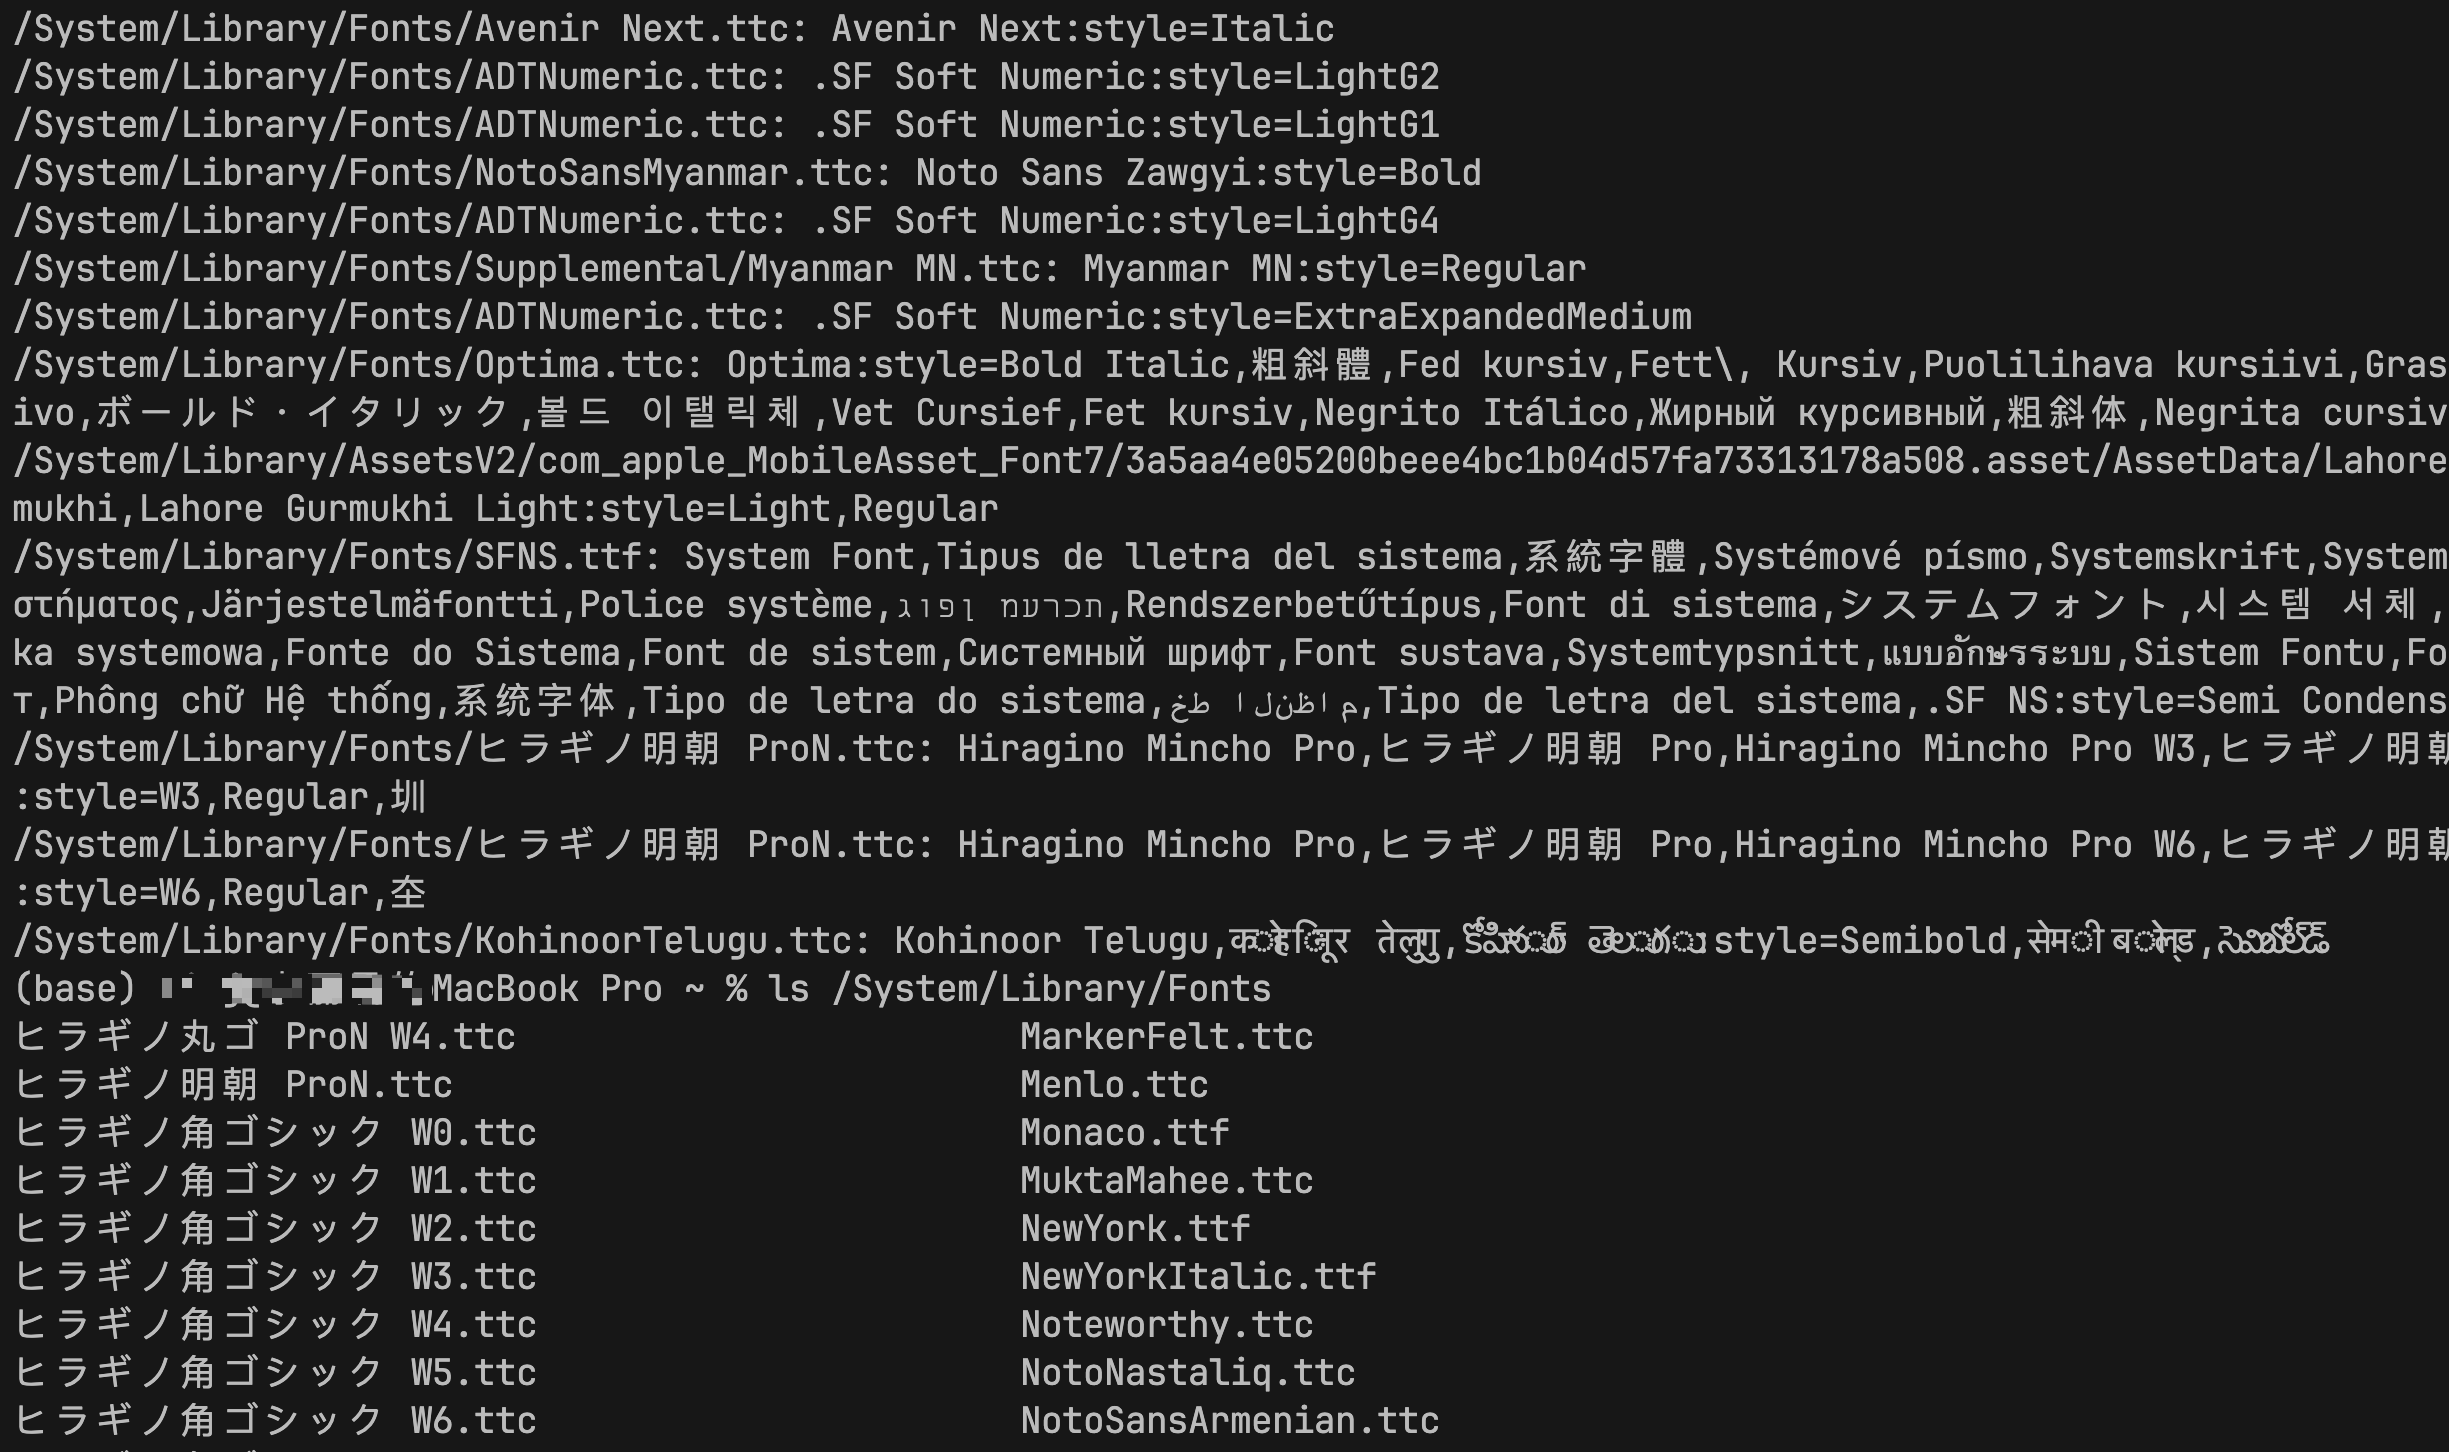Click the Menlo.ttc entry
2449x1452 pixels.
[1114, 1085]
